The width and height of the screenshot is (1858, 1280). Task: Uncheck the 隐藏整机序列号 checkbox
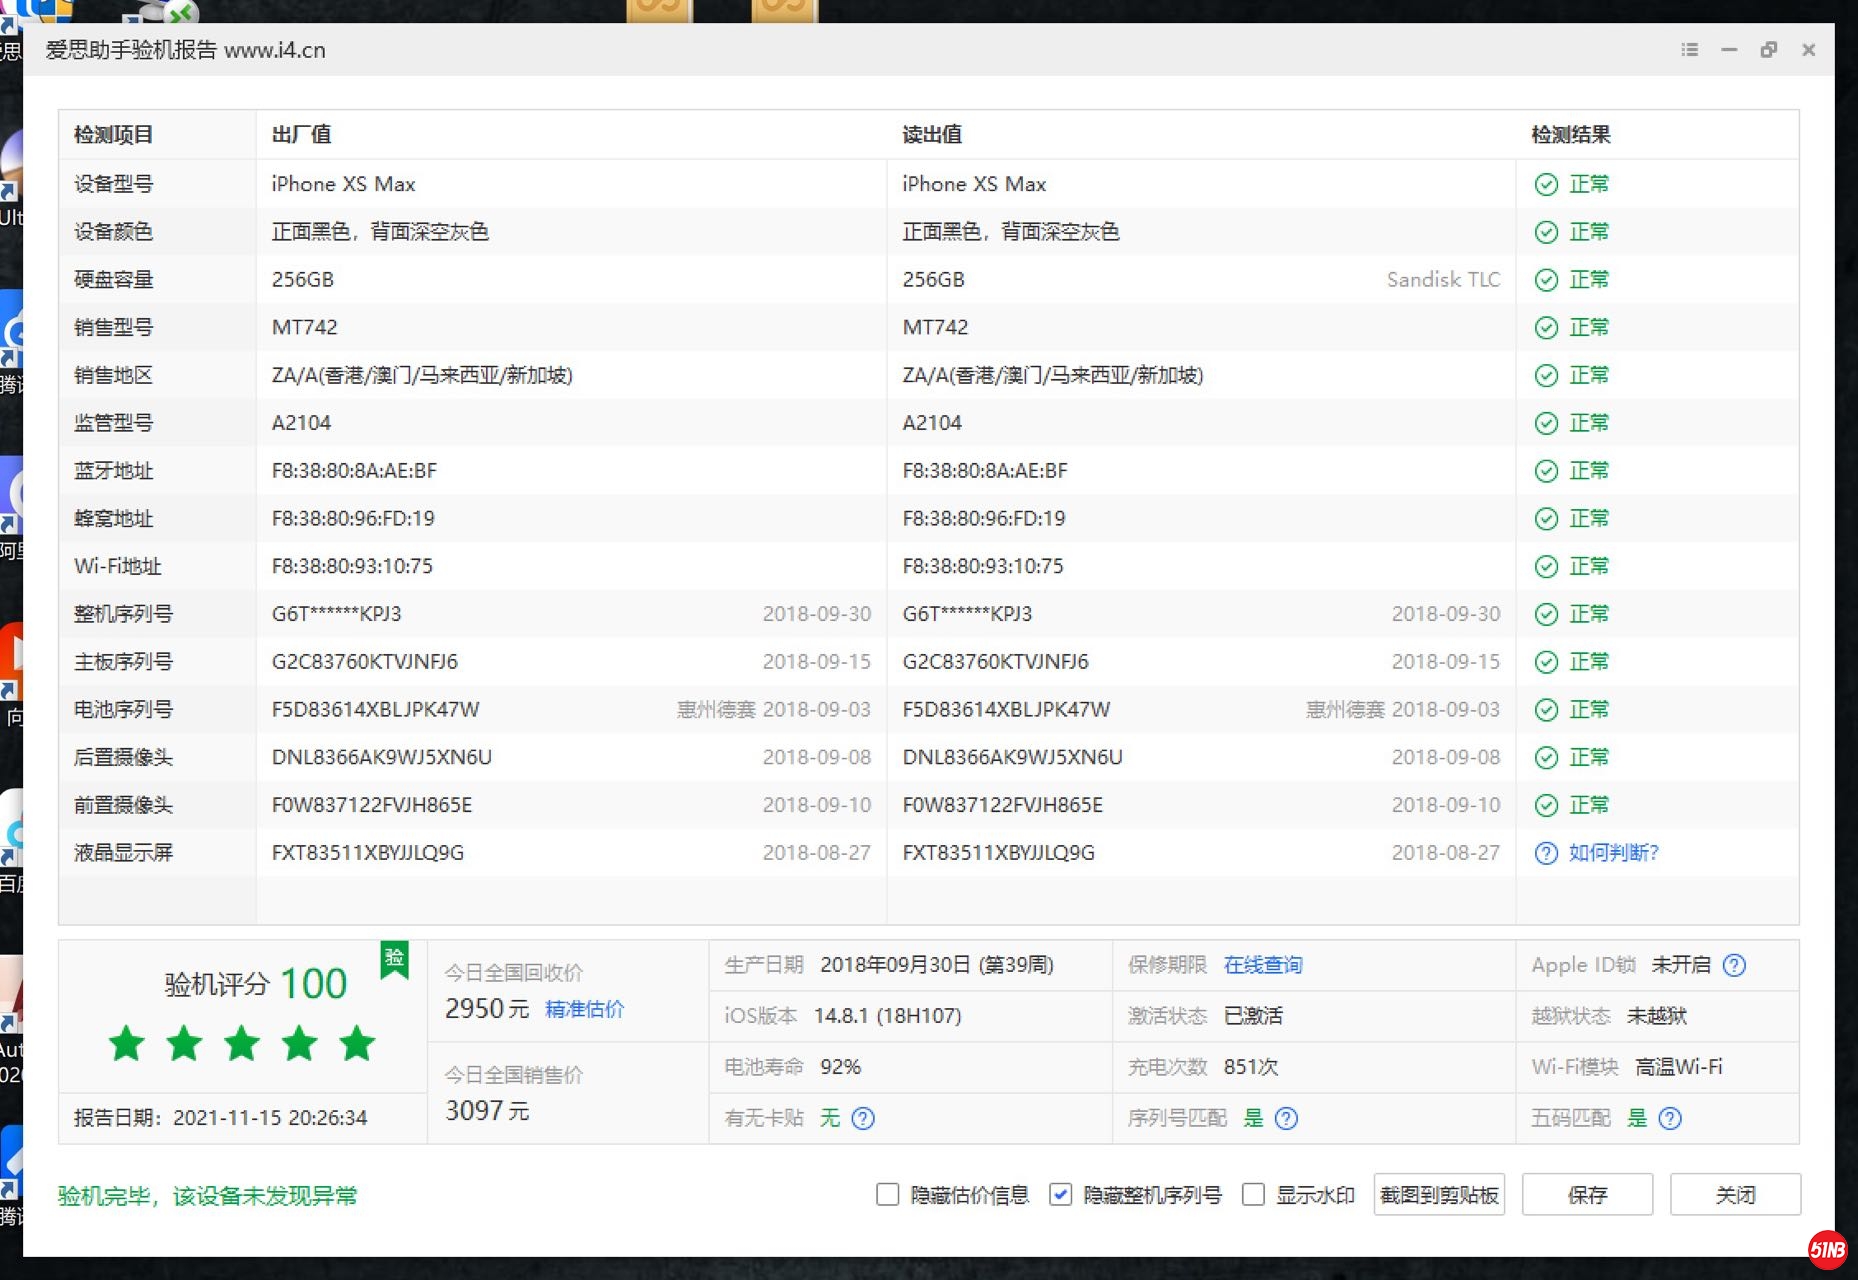[1061, 1195]
